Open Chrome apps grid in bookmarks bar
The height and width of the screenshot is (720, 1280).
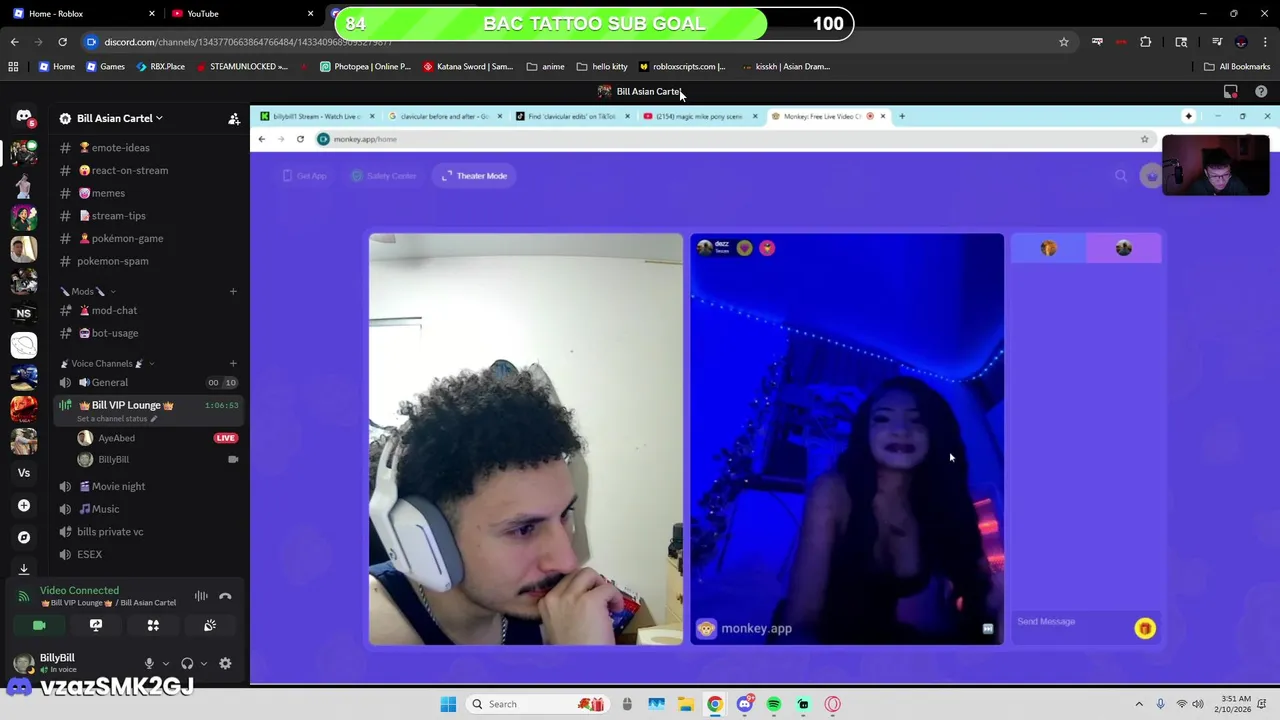(13, 67)
